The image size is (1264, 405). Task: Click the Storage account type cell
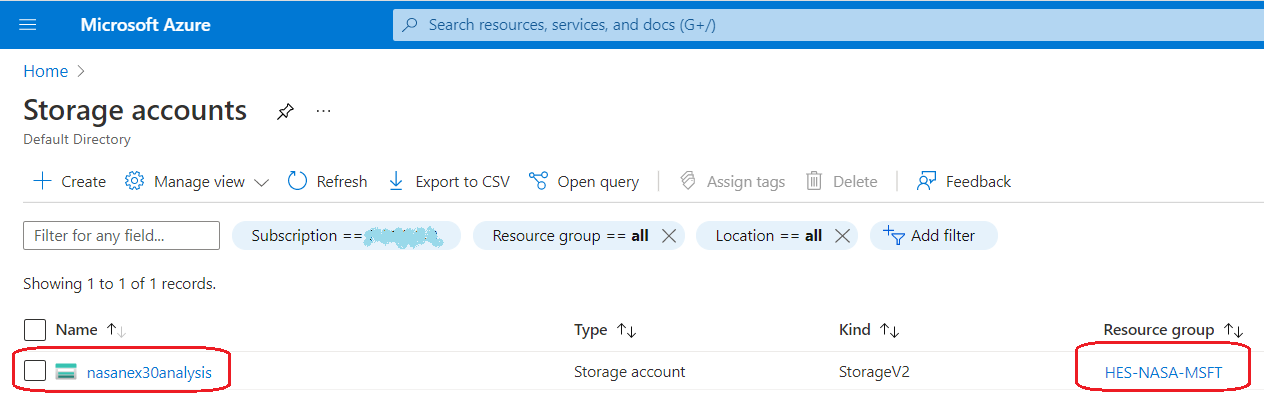(630, 372)
